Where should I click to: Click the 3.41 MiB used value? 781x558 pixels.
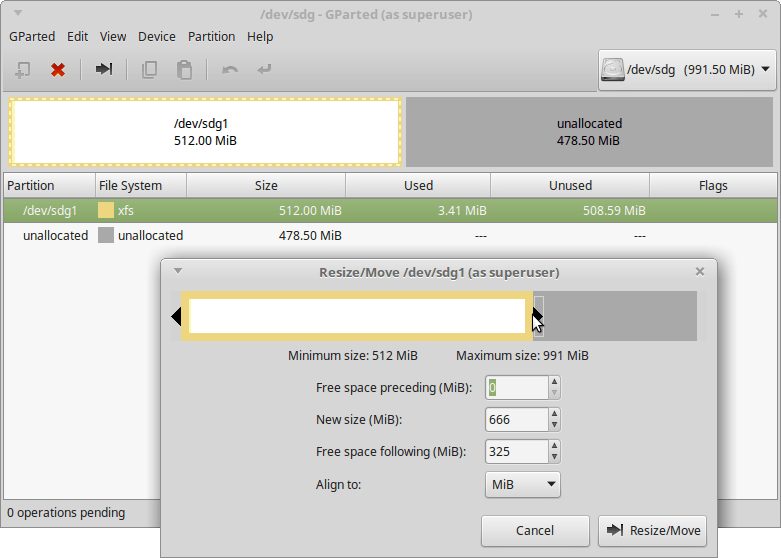(x=462, y=210)
